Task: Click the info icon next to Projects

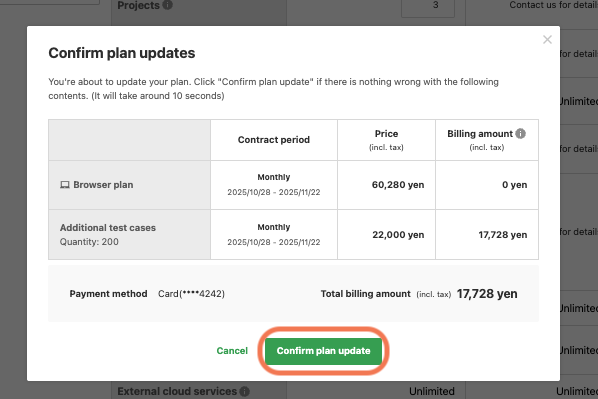Action: coord(167,5)
